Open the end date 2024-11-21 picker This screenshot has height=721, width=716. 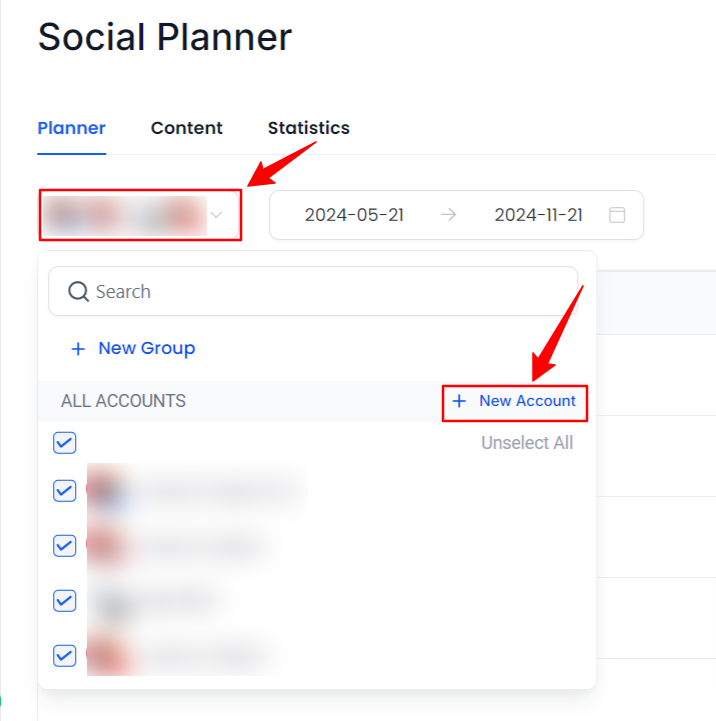point(538,215)
